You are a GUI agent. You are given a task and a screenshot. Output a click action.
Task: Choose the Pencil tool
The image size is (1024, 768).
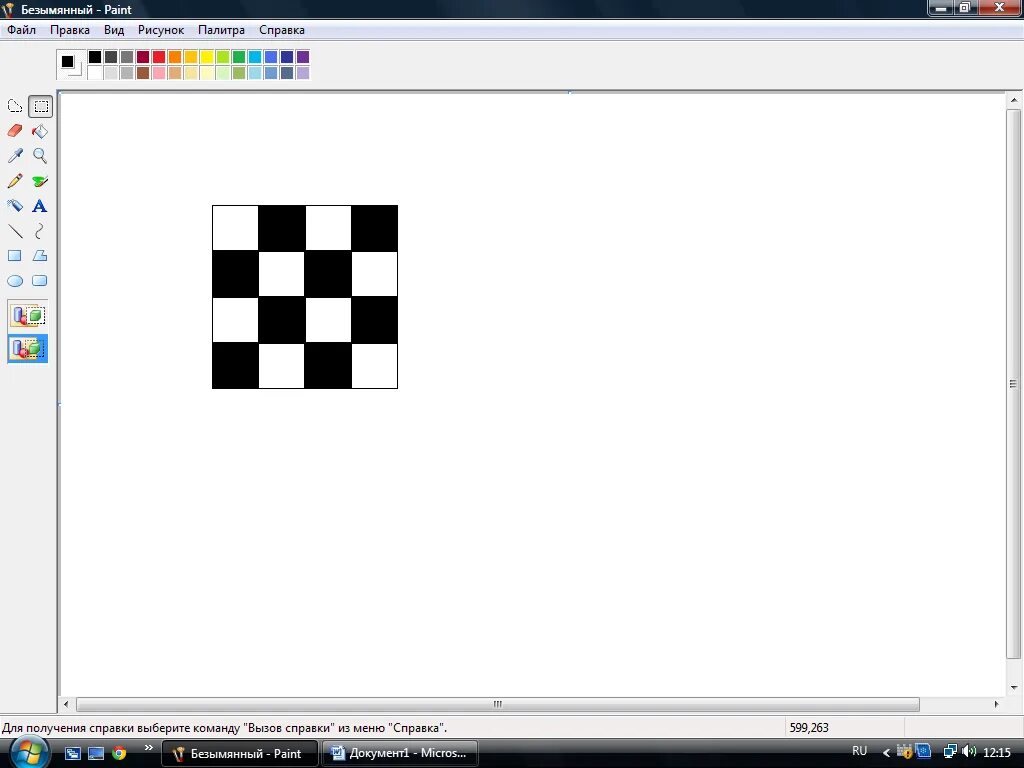click(x=15, y=181)
